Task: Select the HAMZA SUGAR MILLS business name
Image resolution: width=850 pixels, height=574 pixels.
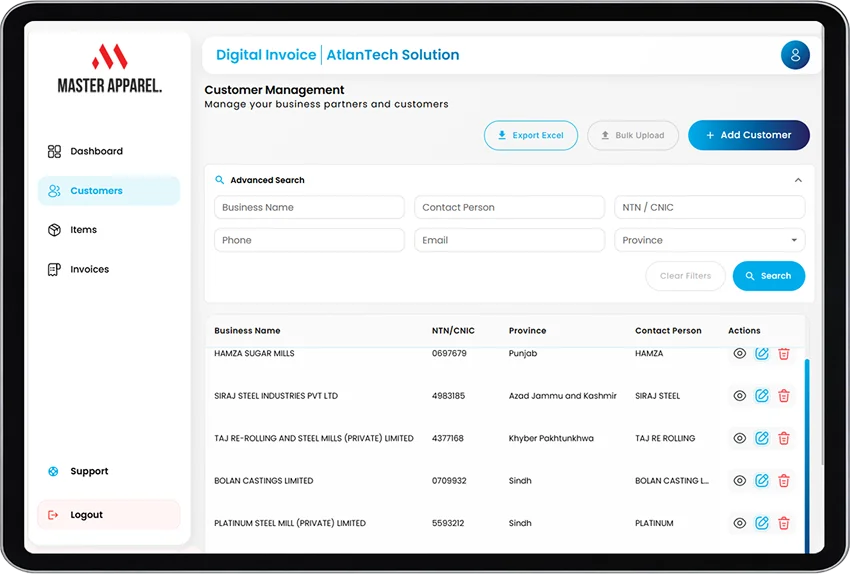Action: 254,353
